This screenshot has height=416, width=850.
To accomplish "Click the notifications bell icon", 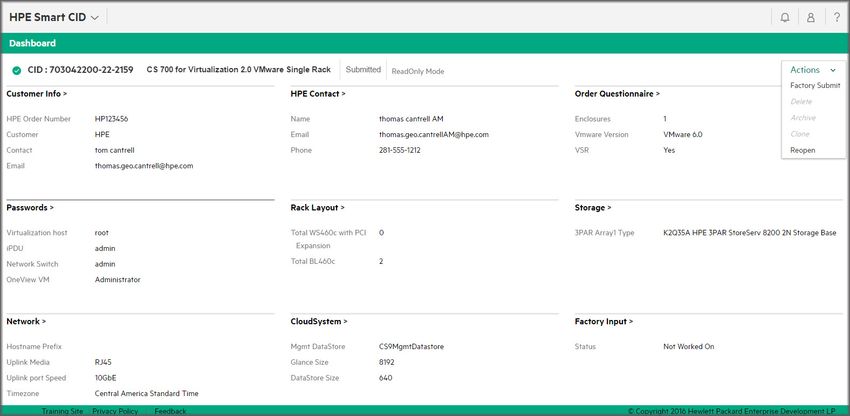I will [x=785, y=18].
